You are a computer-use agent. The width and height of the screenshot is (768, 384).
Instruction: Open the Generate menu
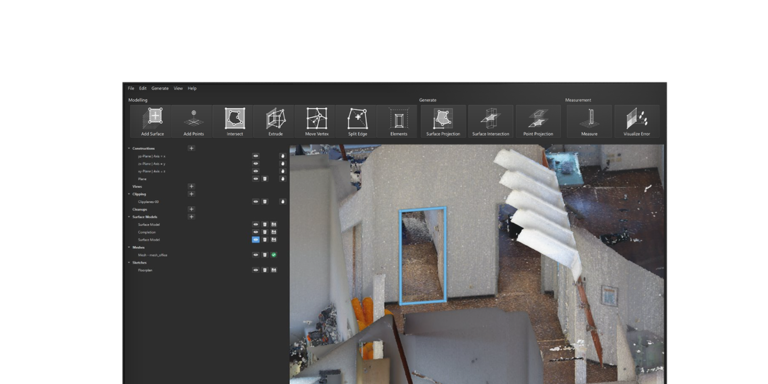coord(160,89)
